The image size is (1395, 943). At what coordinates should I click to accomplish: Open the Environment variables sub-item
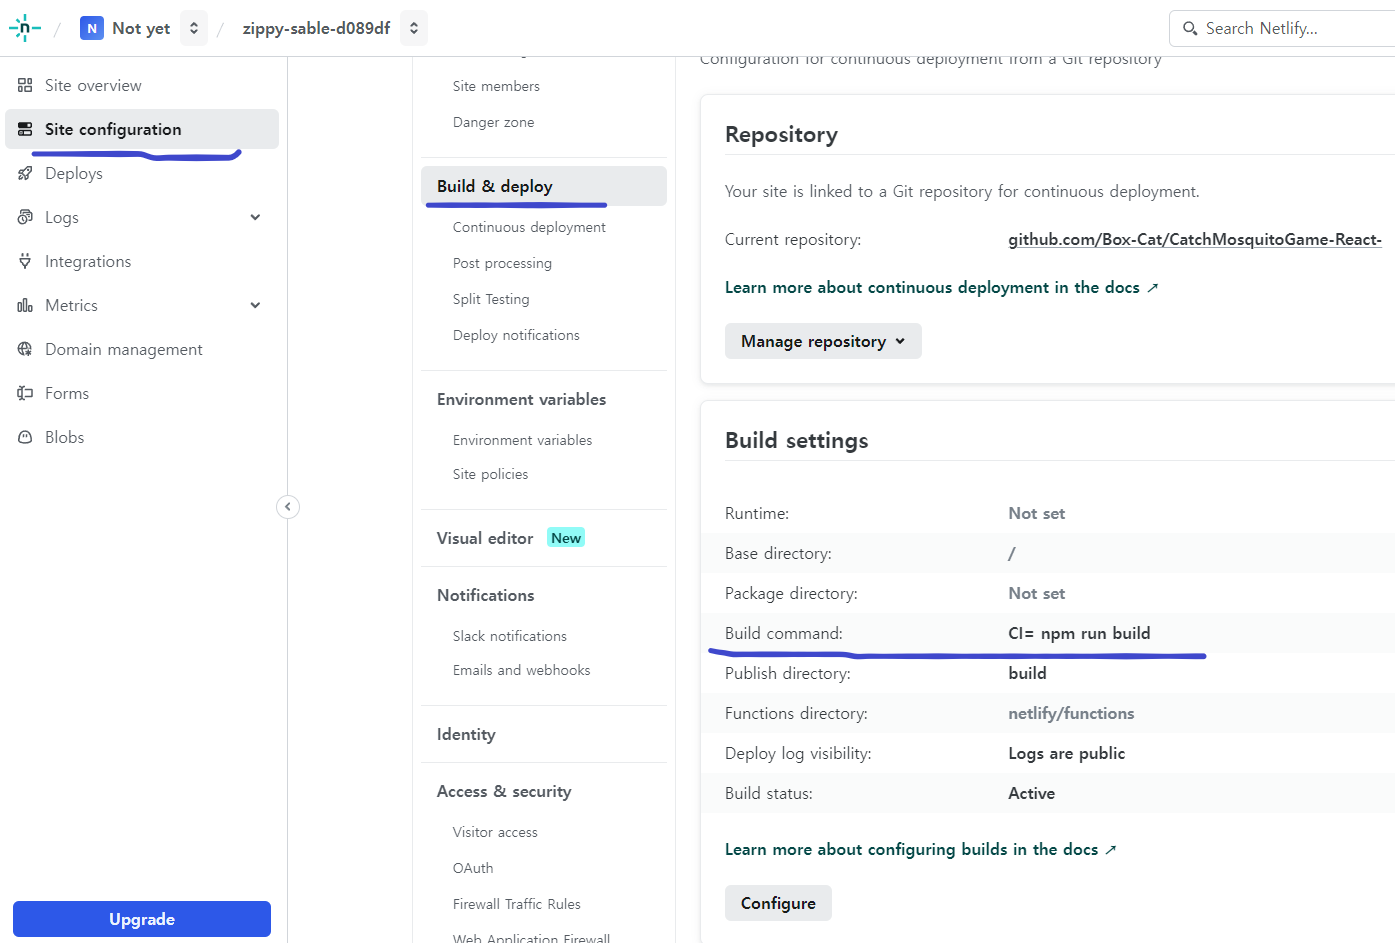coord(522,440)
